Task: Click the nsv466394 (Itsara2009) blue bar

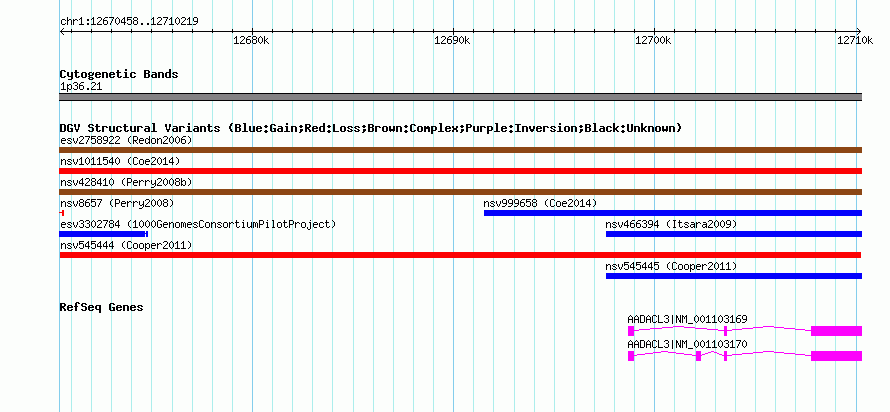Action: click(x=734, y=234)
